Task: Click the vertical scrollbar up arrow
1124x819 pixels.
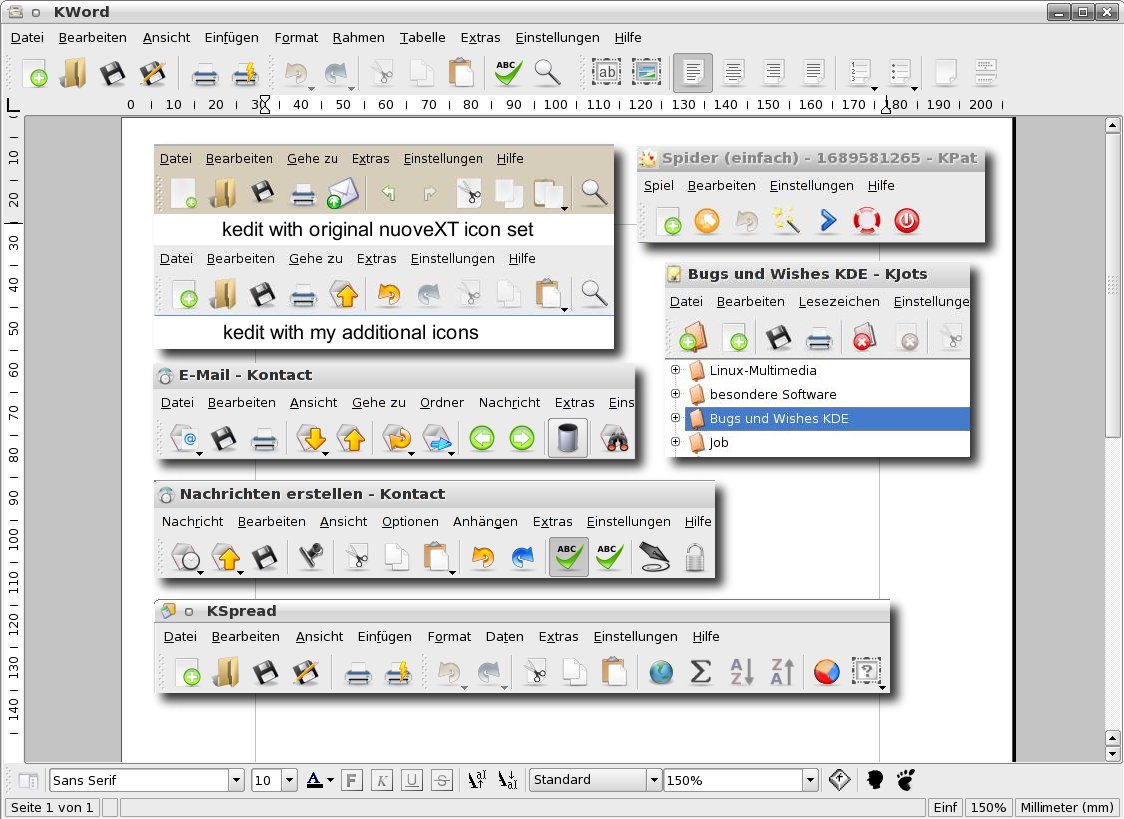Action: click(1112, 125)
